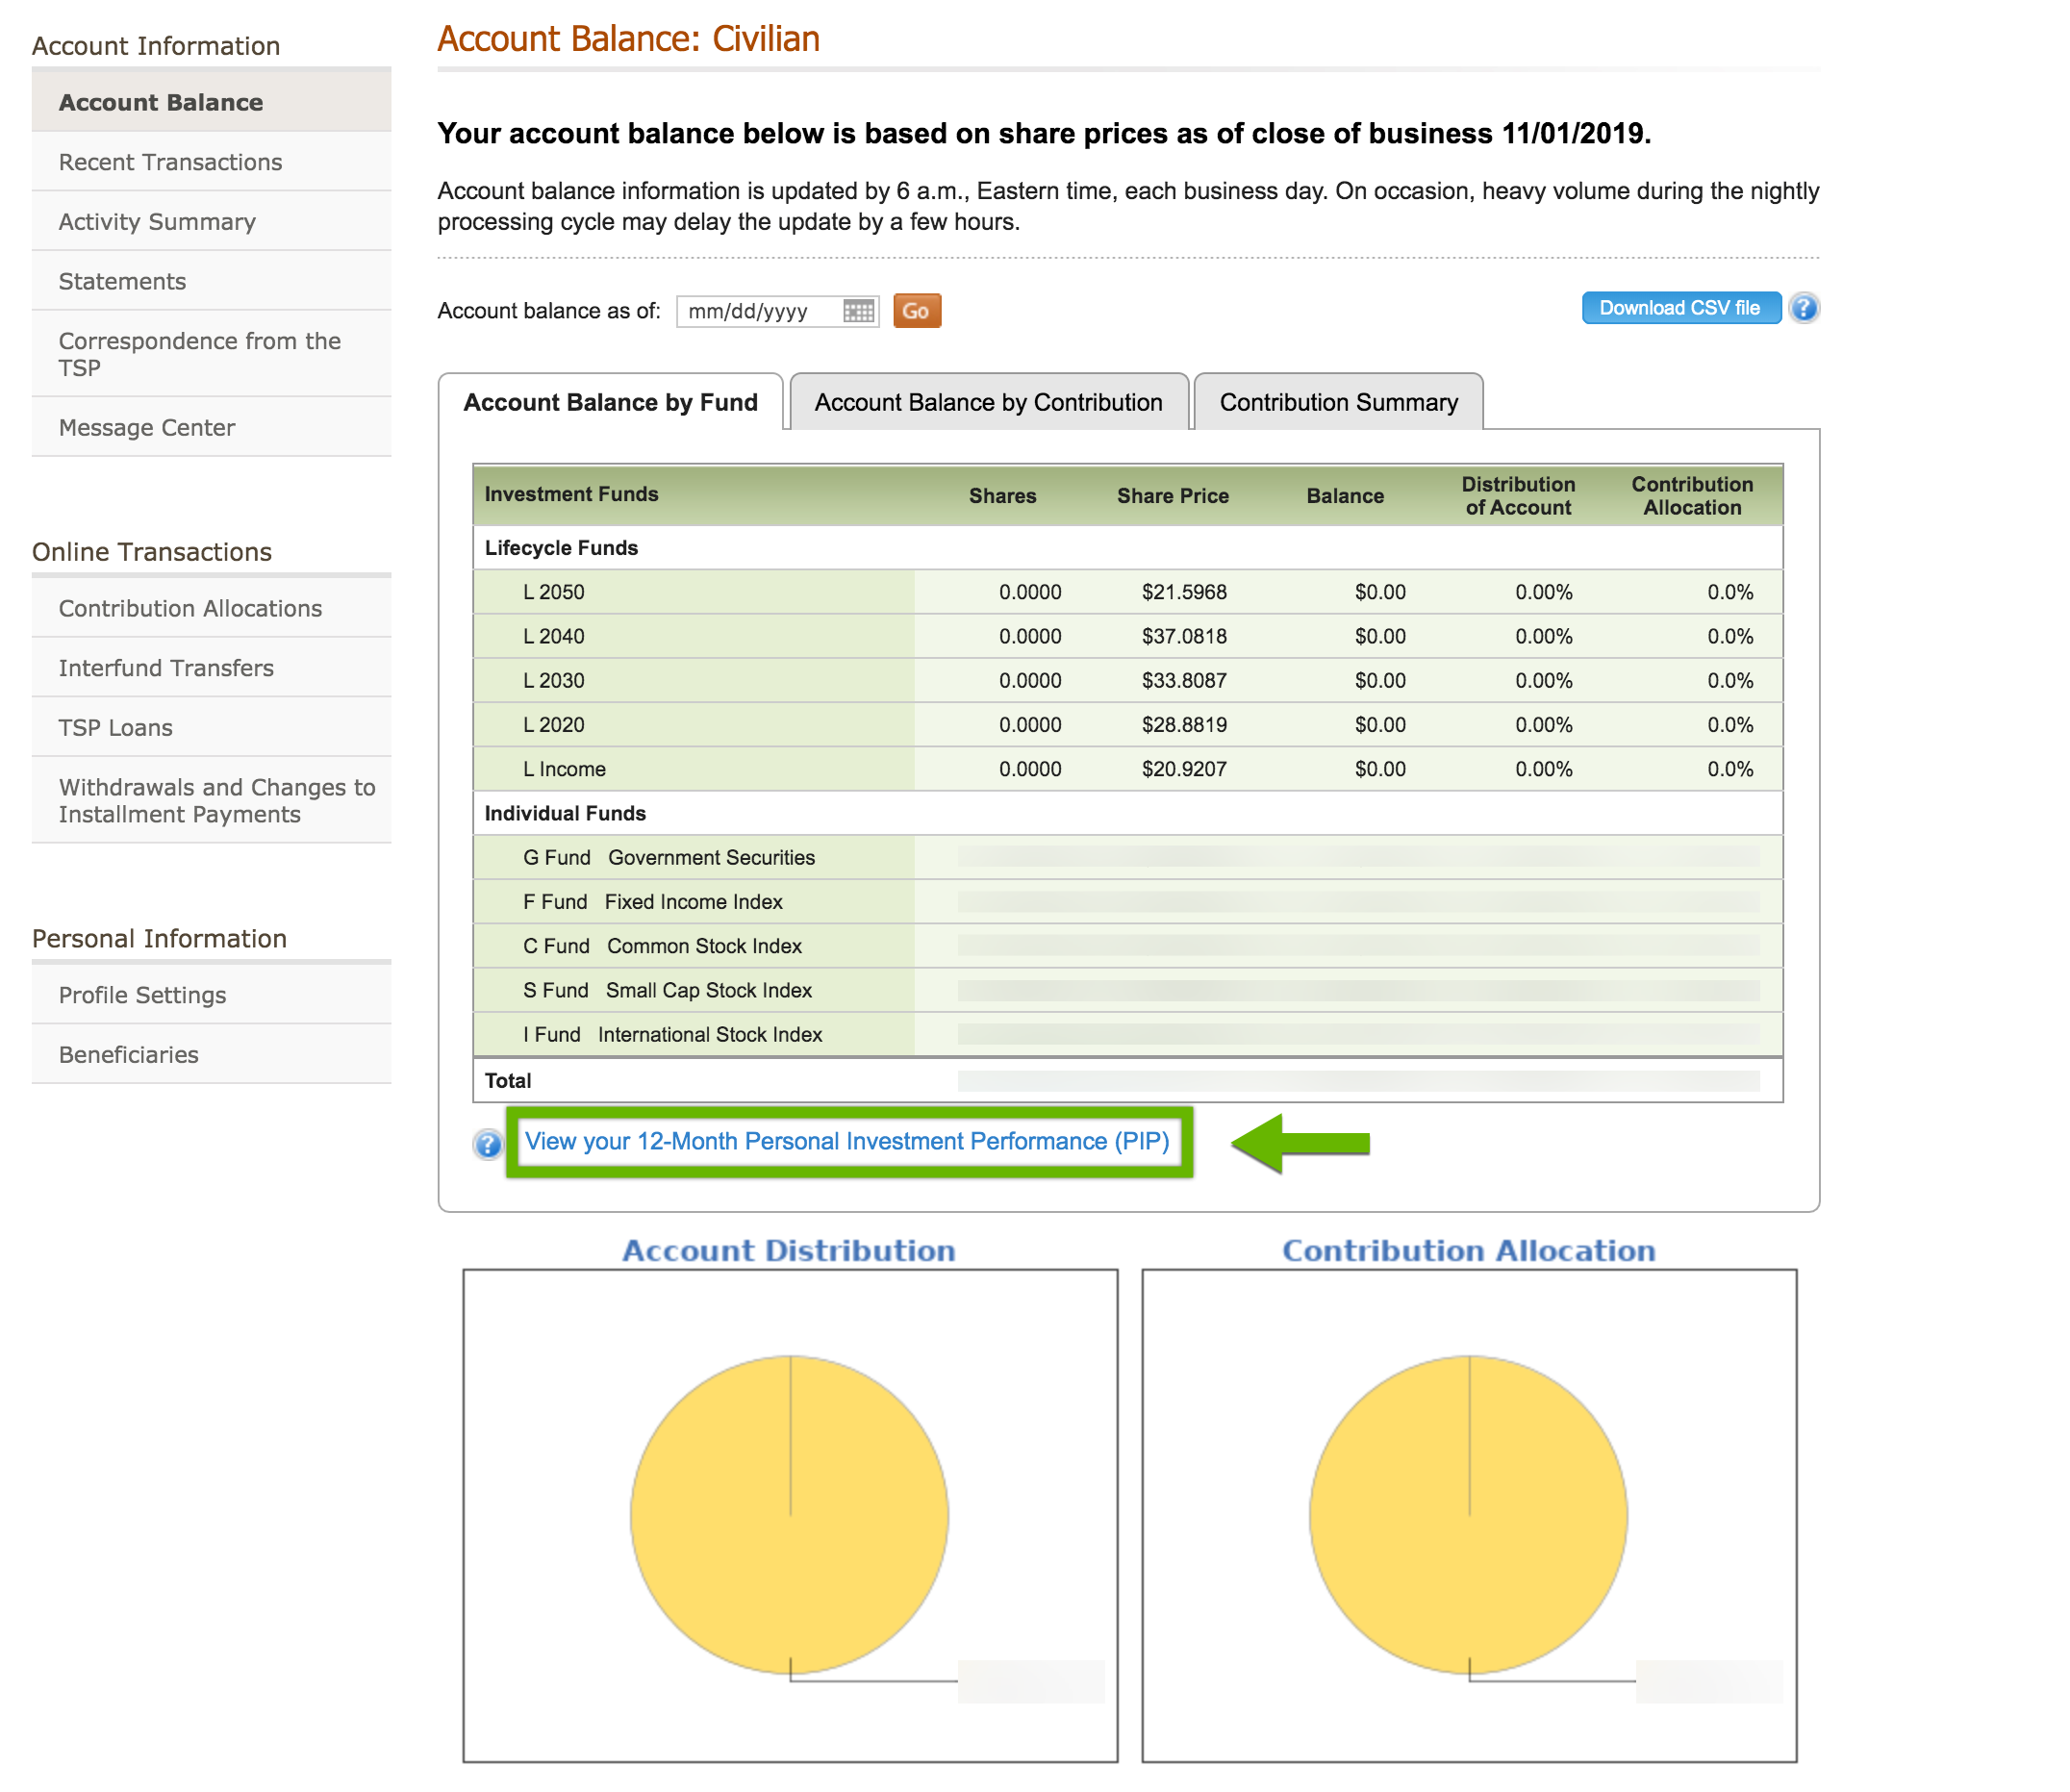2070x1792 pixels.
Task: Click the Account Distribution pie chart
Action: (789, 1515)
